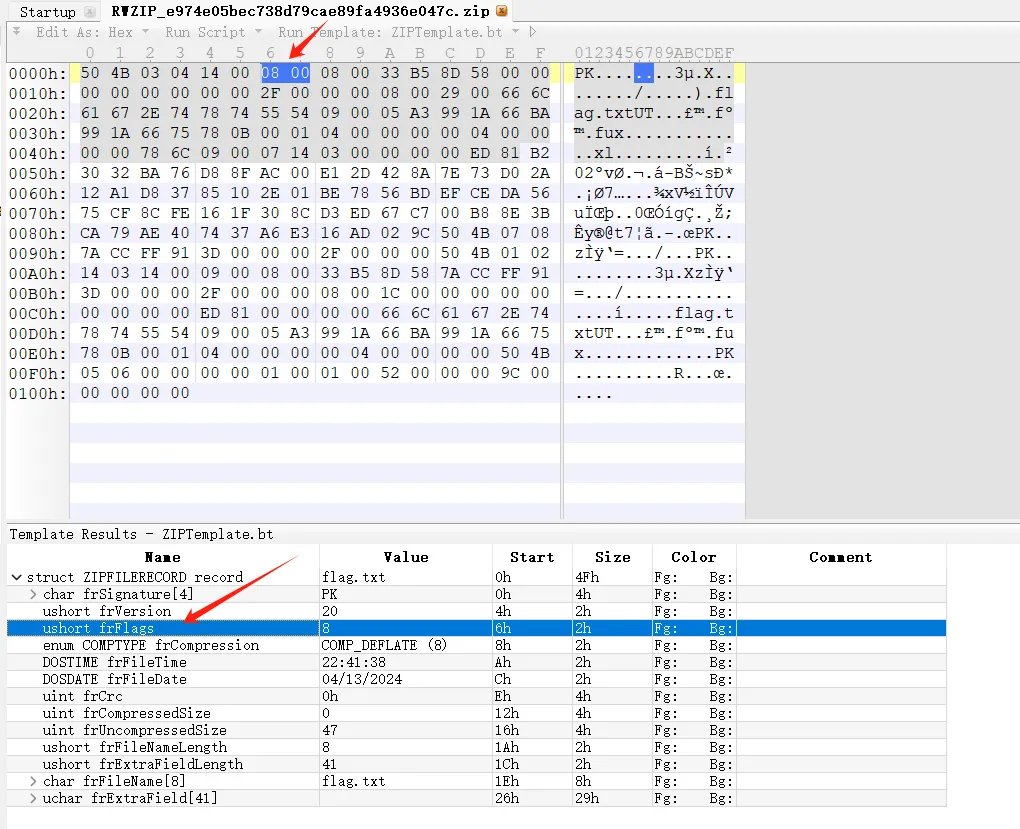This screenshot has height=829, width=1020.
Task: Expand char frFileName[8] node
Action: pyautogui.click(x=33, y=781)
